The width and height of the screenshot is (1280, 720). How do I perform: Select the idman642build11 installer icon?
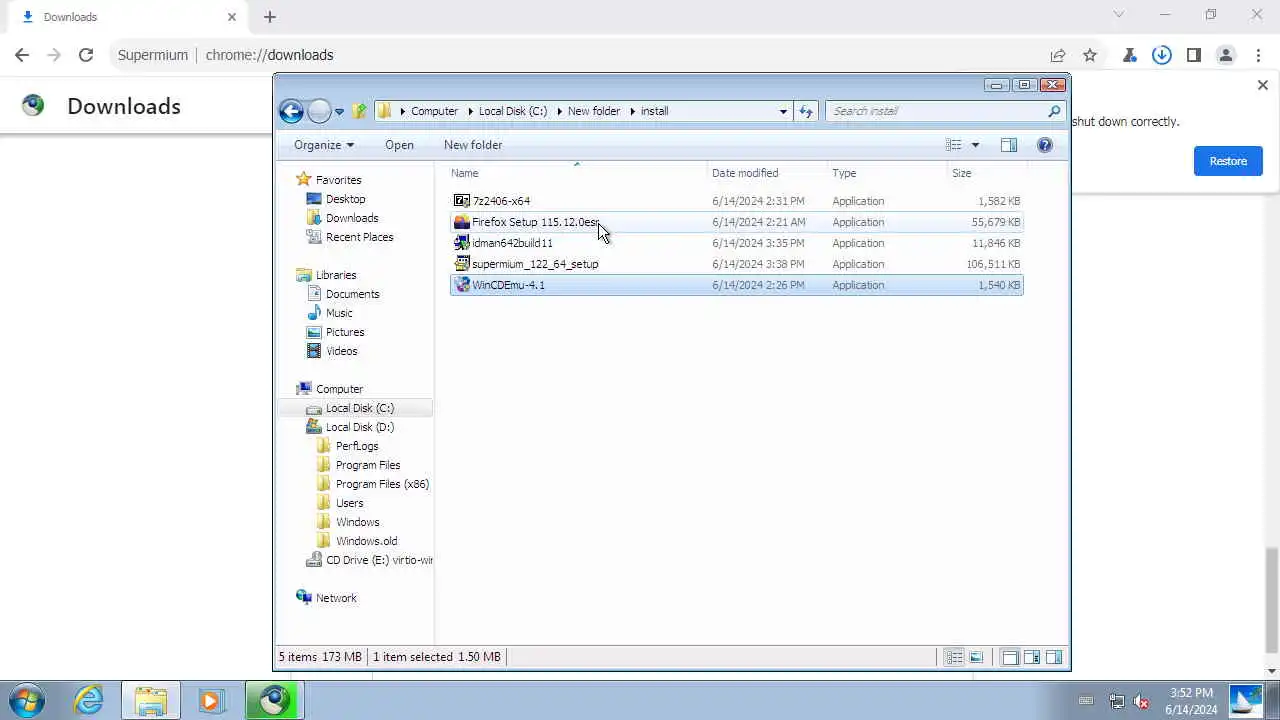[x=461, y=243]
